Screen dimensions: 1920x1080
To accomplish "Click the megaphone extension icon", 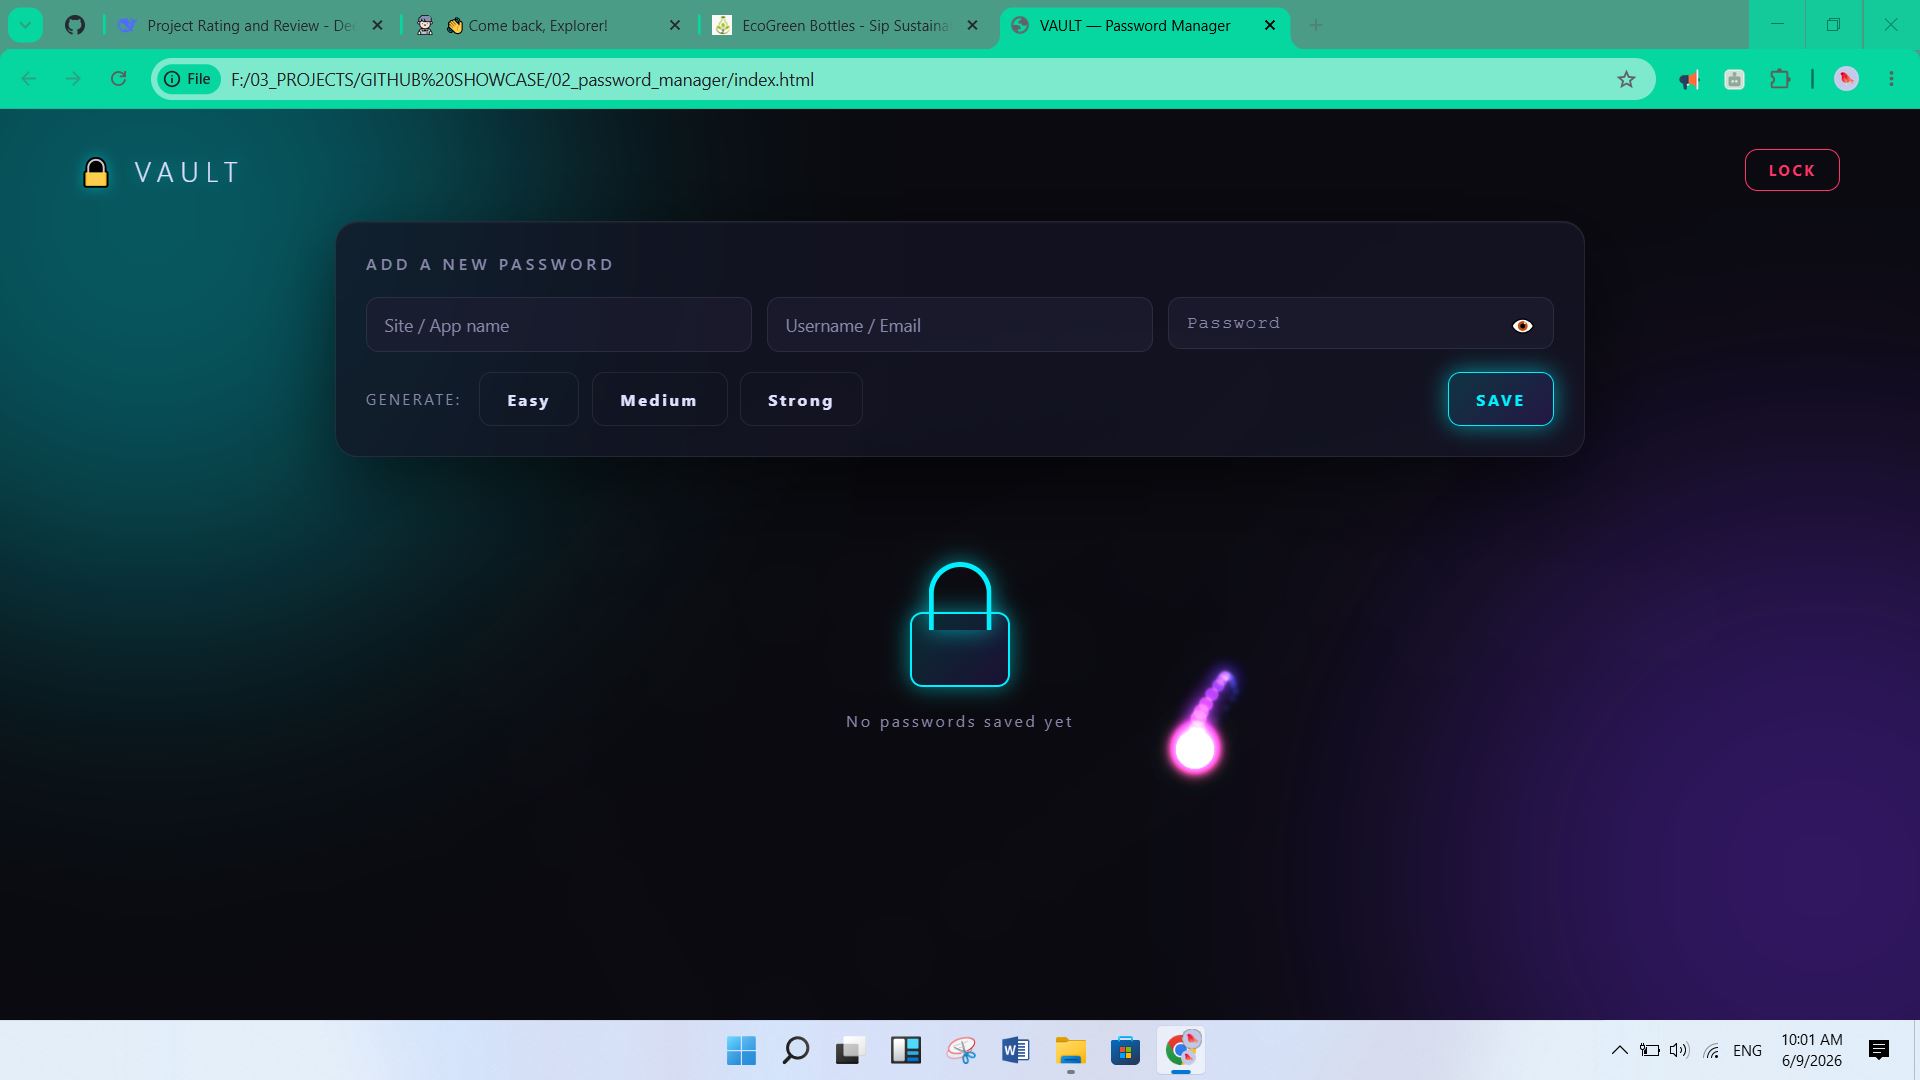I will [x=1688, y=79].
